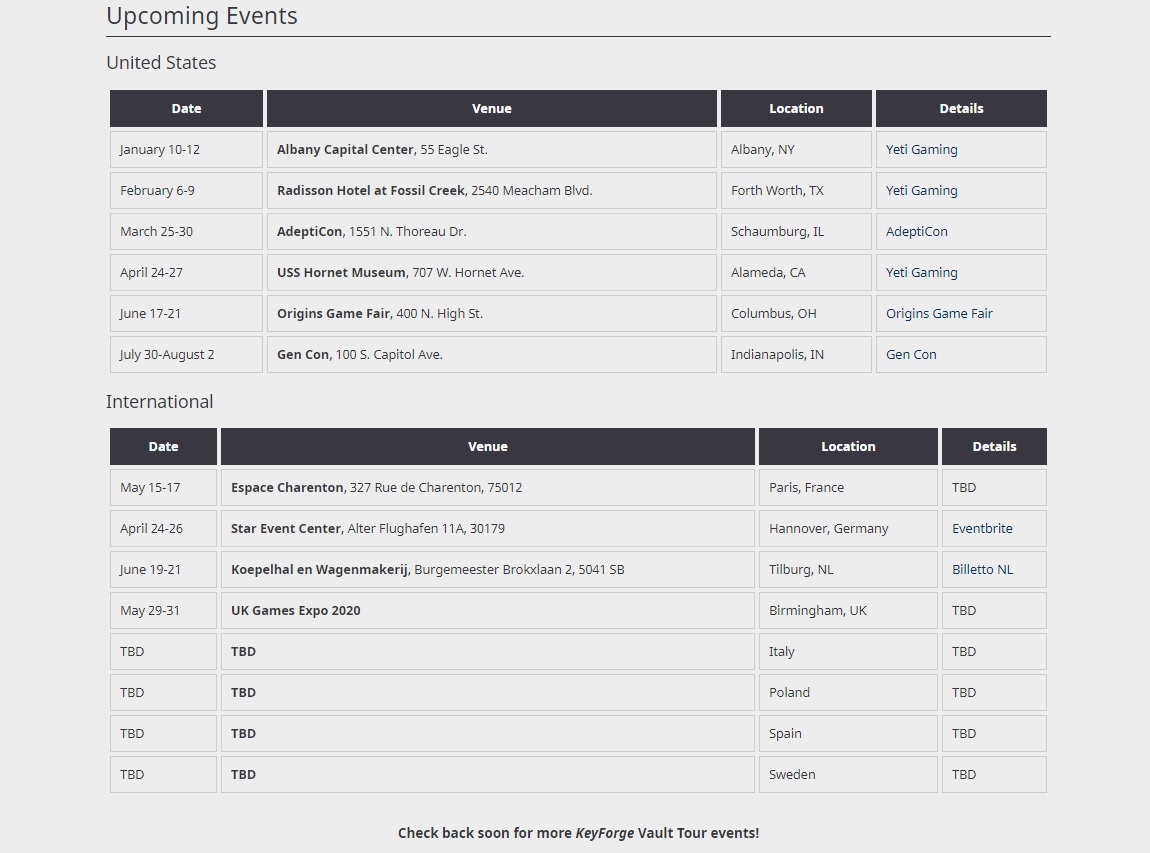The width and height of the screenshot is (1150, 853).
Task: Click the Schaumburg, IL location cell
Action: tap(796, 232)
